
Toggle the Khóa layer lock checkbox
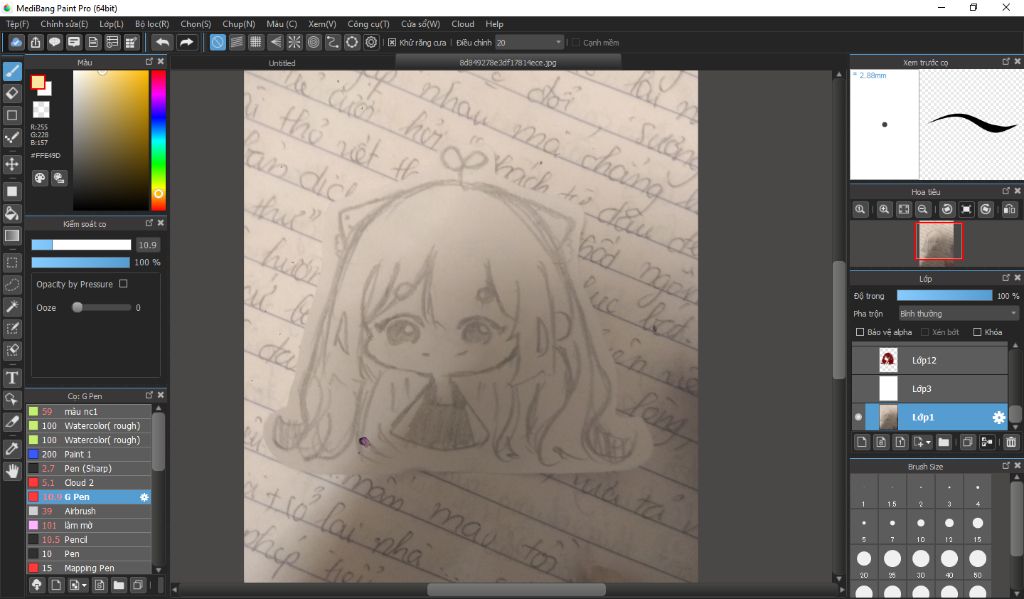(977, 332)
